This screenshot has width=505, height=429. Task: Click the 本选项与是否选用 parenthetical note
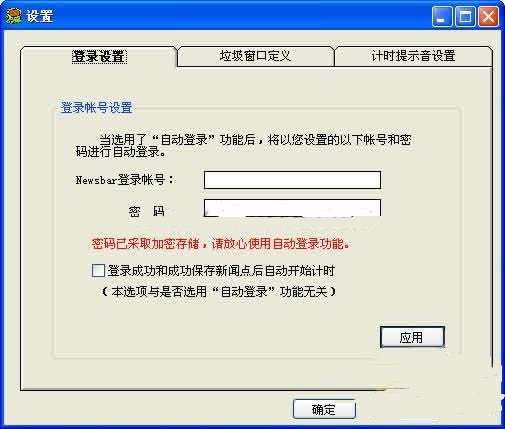pos(218,292)
